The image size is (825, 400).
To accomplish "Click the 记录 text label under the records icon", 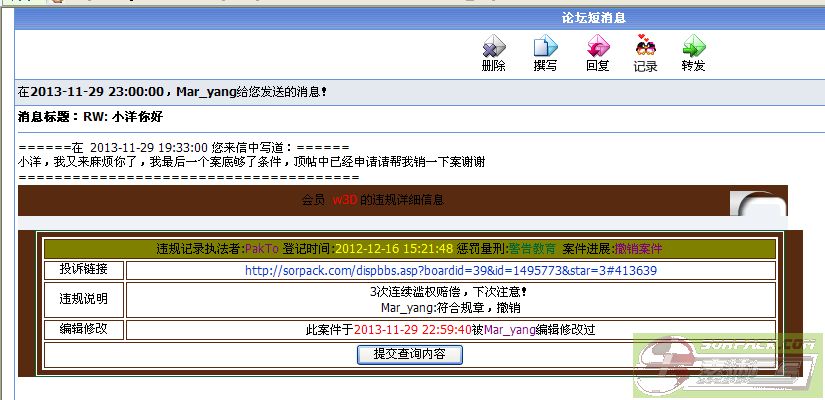I will [x=645, y=66].
